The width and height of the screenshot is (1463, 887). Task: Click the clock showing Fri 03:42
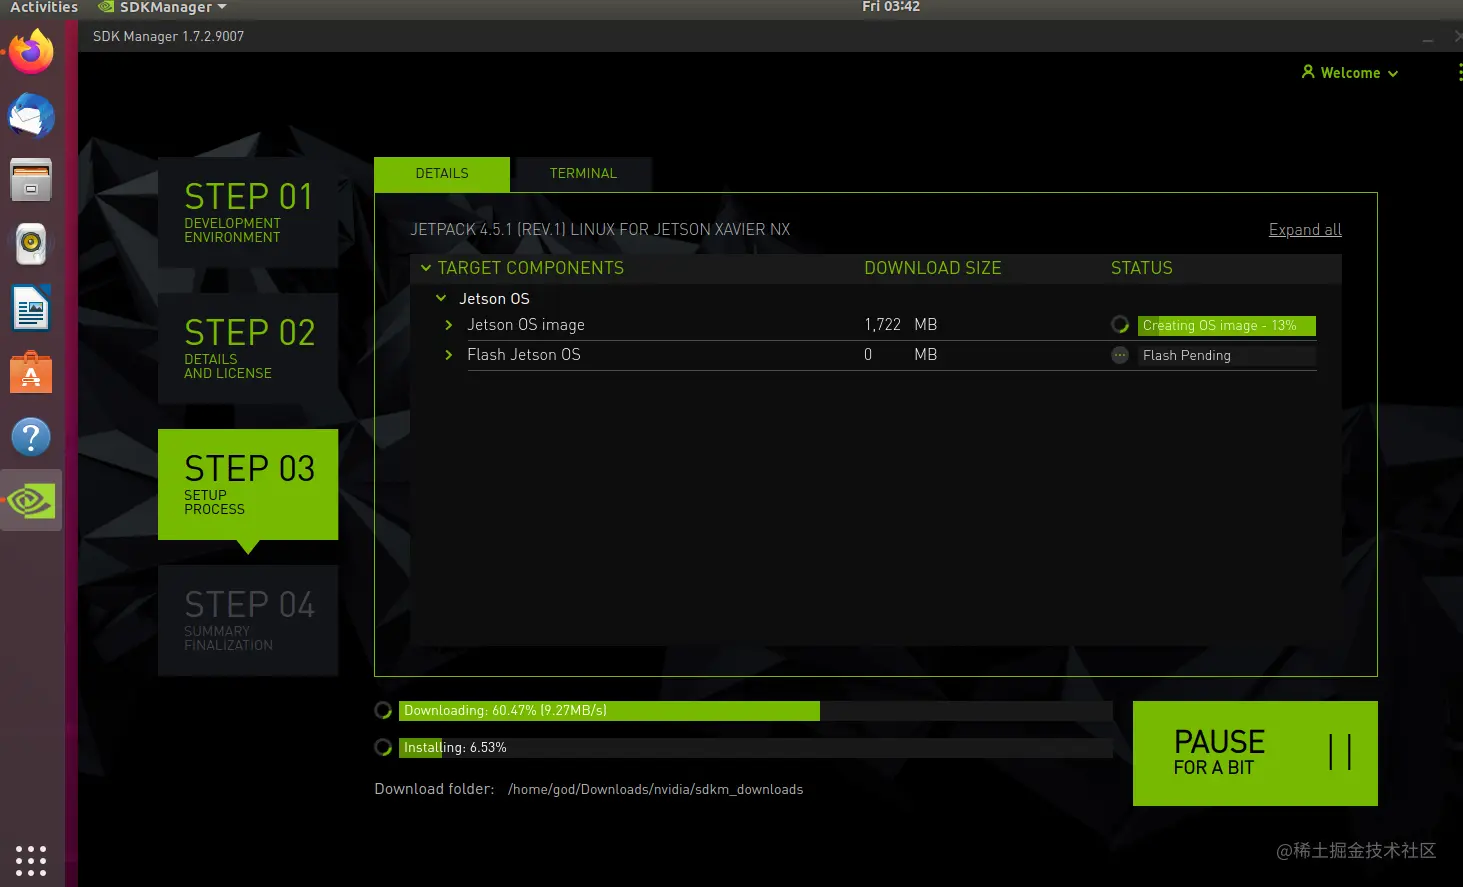891,7
